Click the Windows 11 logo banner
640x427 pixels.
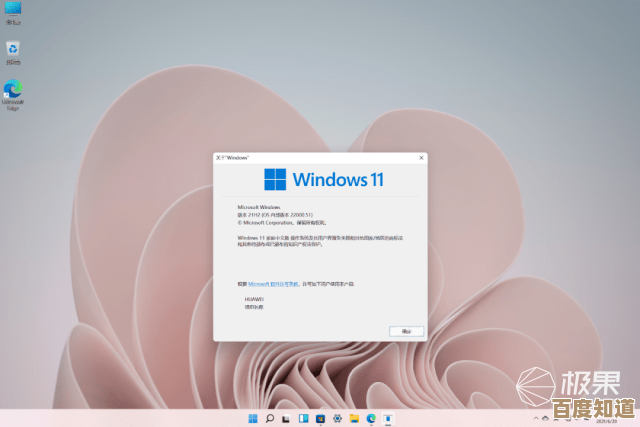click(x=323, y=179)
